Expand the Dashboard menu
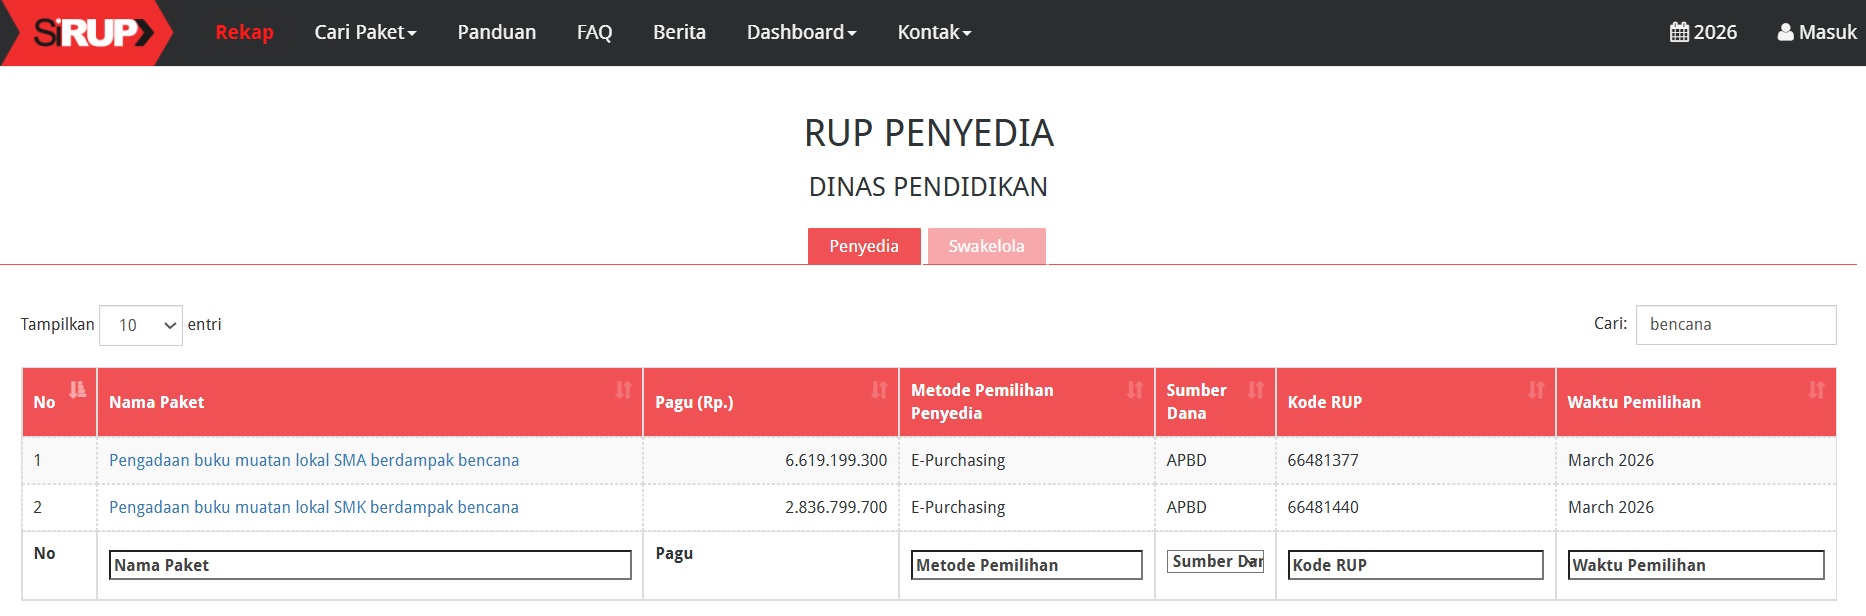This screenshot has width=1866, height=616. pos(801,32)
